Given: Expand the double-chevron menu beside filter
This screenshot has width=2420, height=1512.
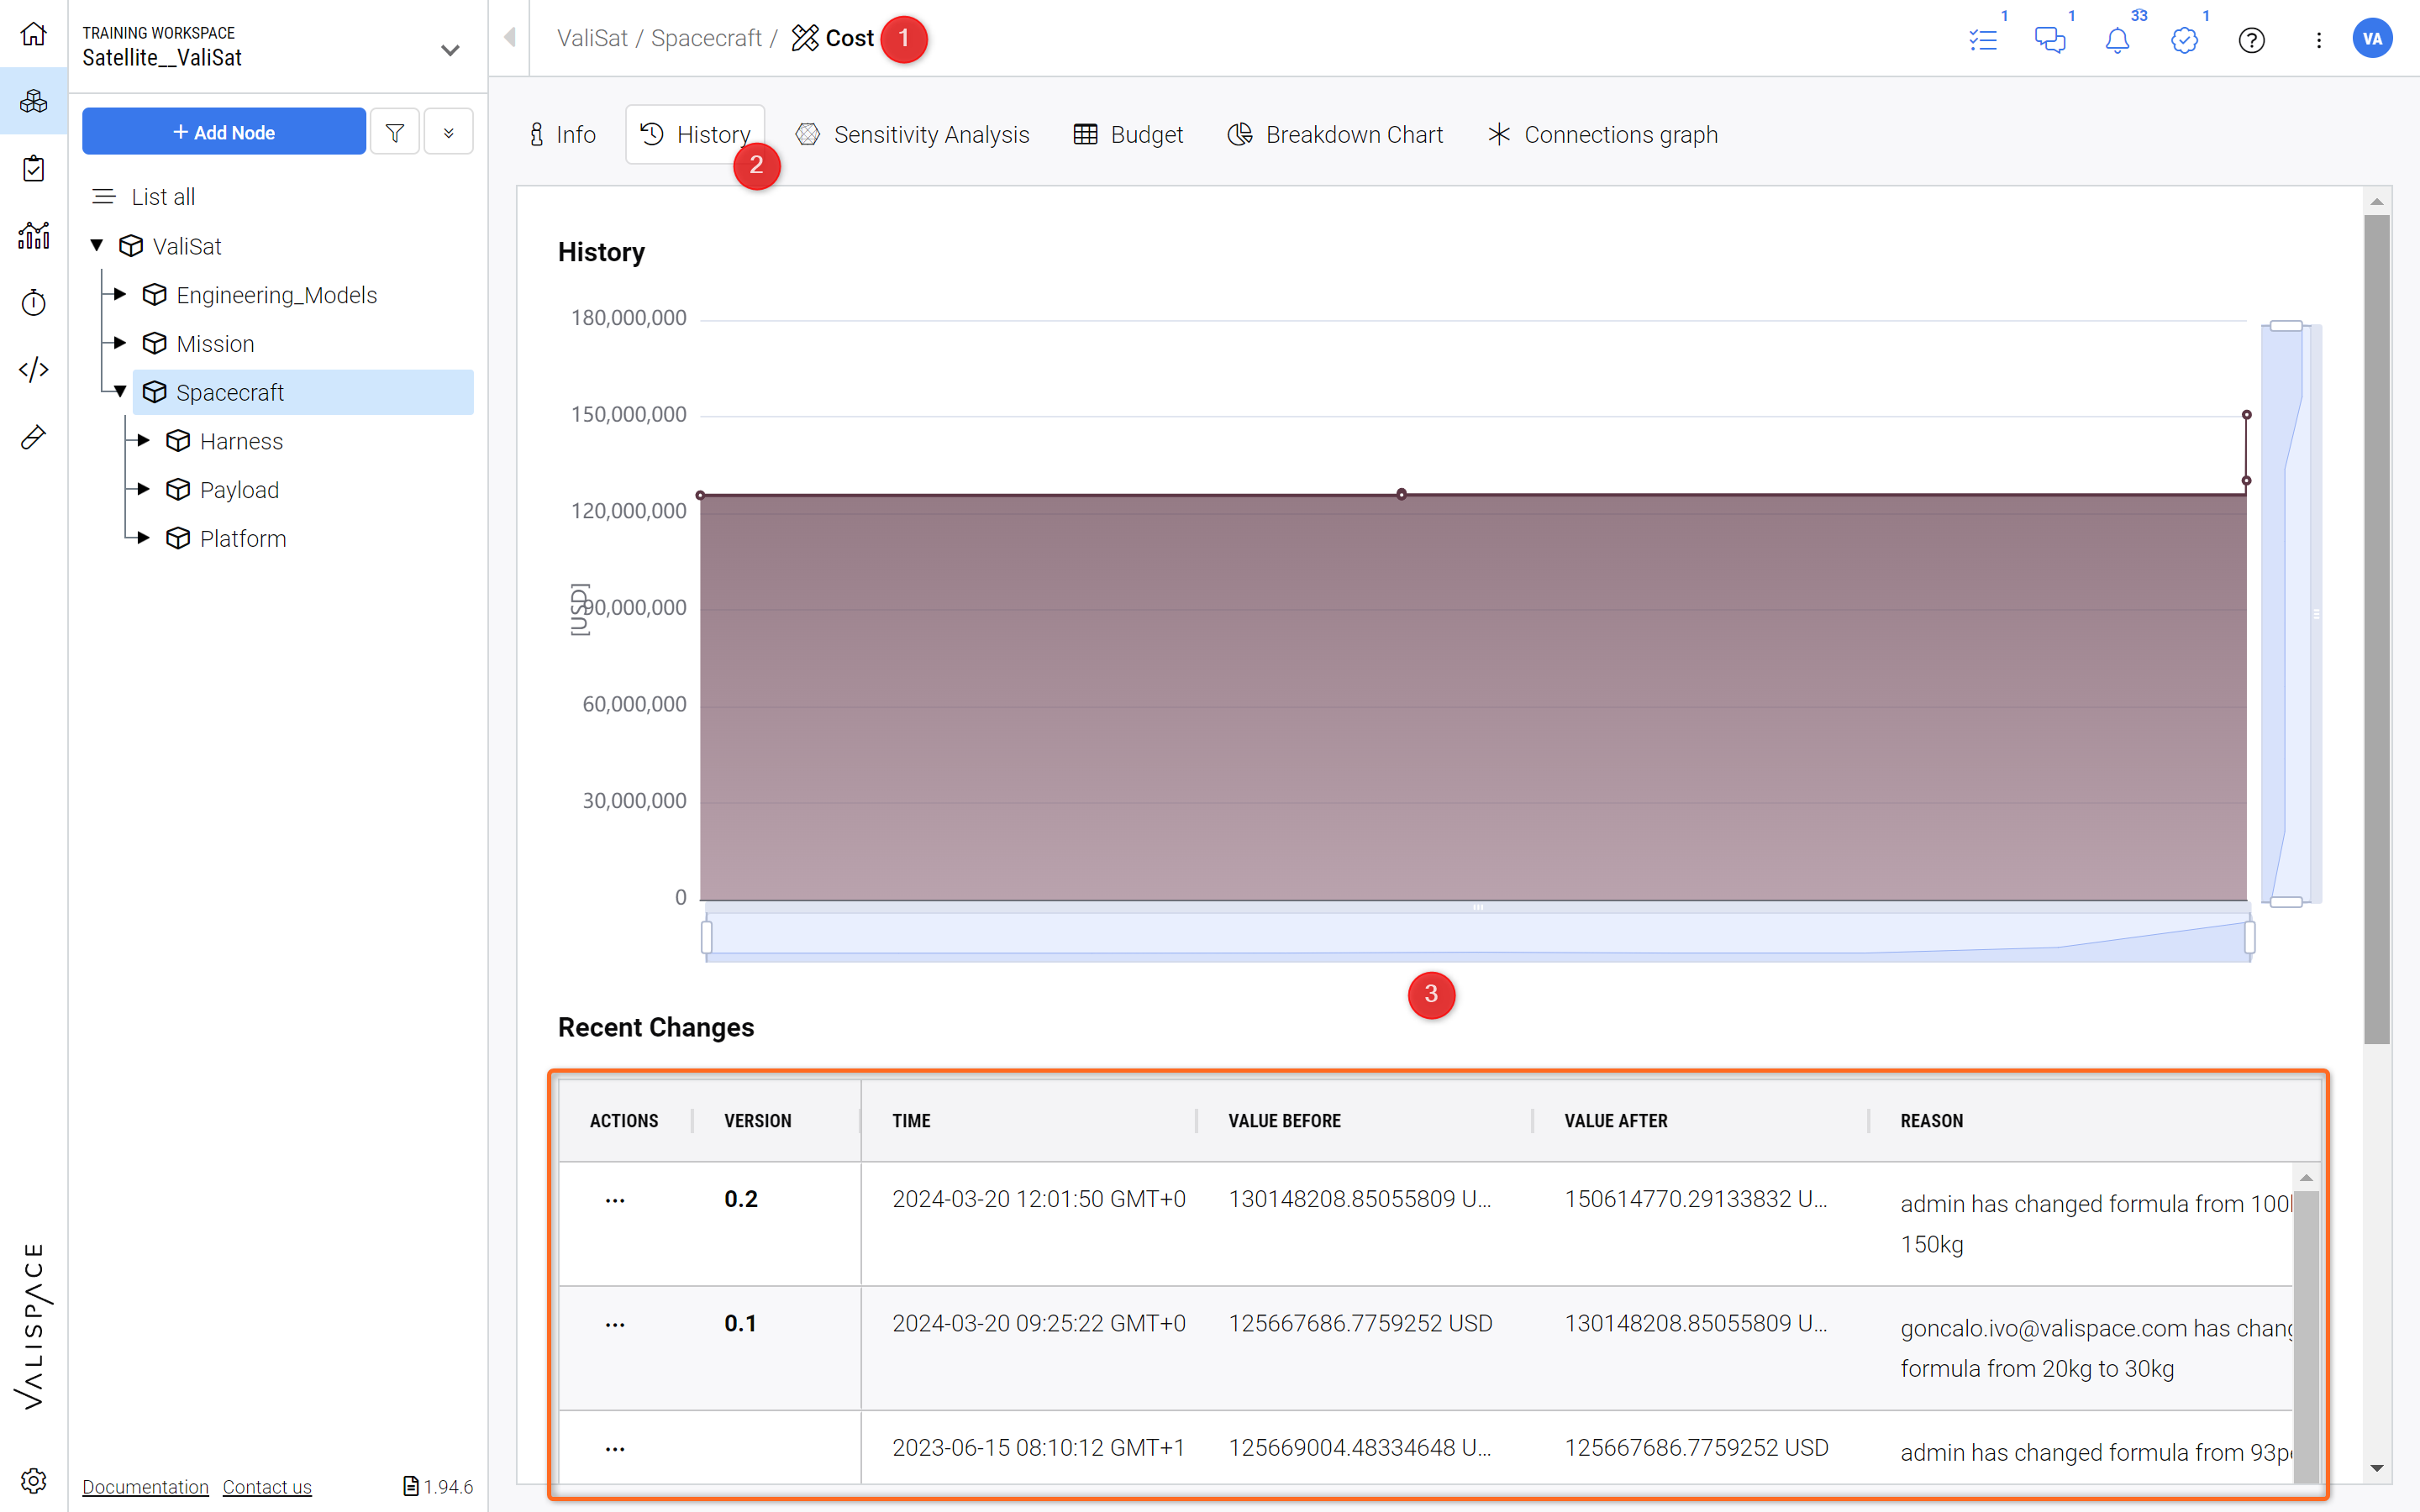Looking at the screenshot, I should pyautogui.click(x=448, y=132).
